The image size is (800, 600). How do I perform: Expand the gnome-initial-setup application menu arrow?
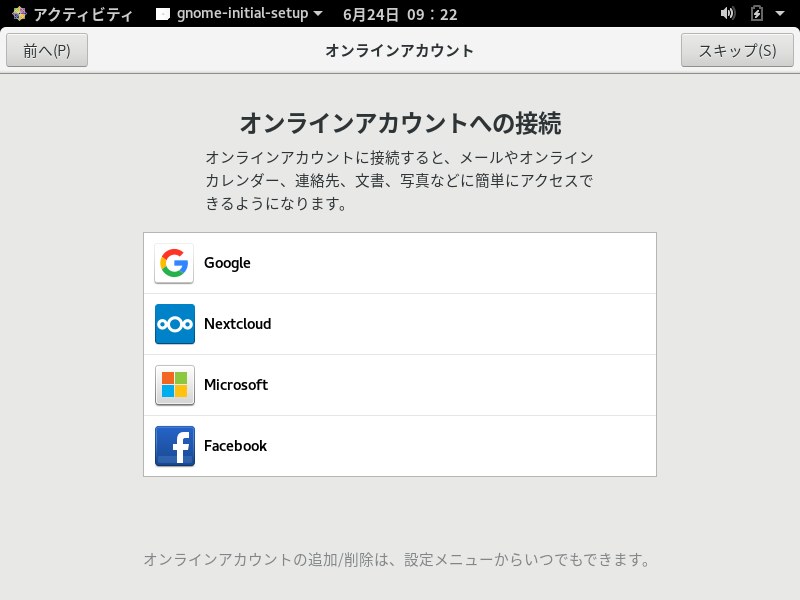pos(318,14)
